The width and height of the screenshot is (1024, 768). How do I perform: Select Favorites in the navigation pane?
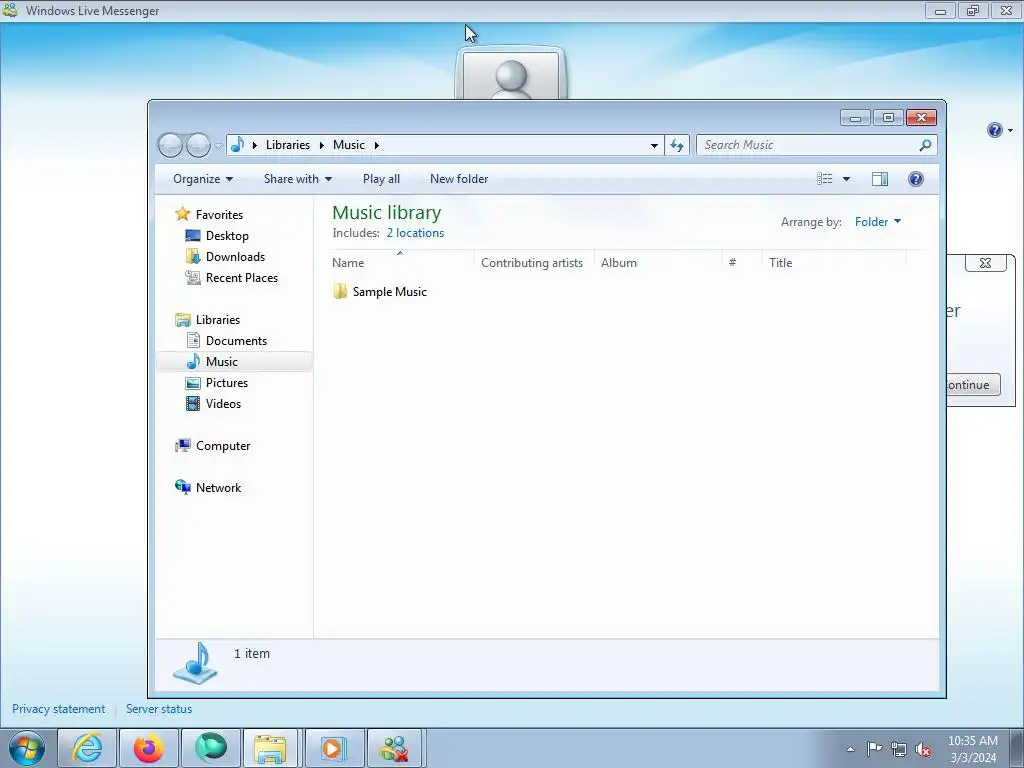[x=219, y=215]
